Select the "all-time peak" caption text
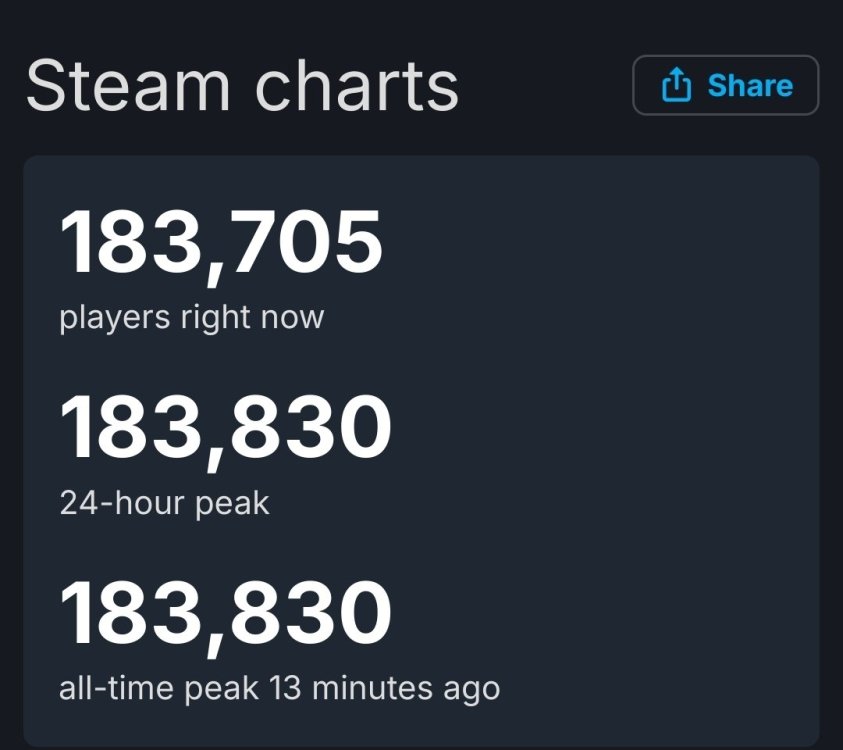 pos(159,688)
